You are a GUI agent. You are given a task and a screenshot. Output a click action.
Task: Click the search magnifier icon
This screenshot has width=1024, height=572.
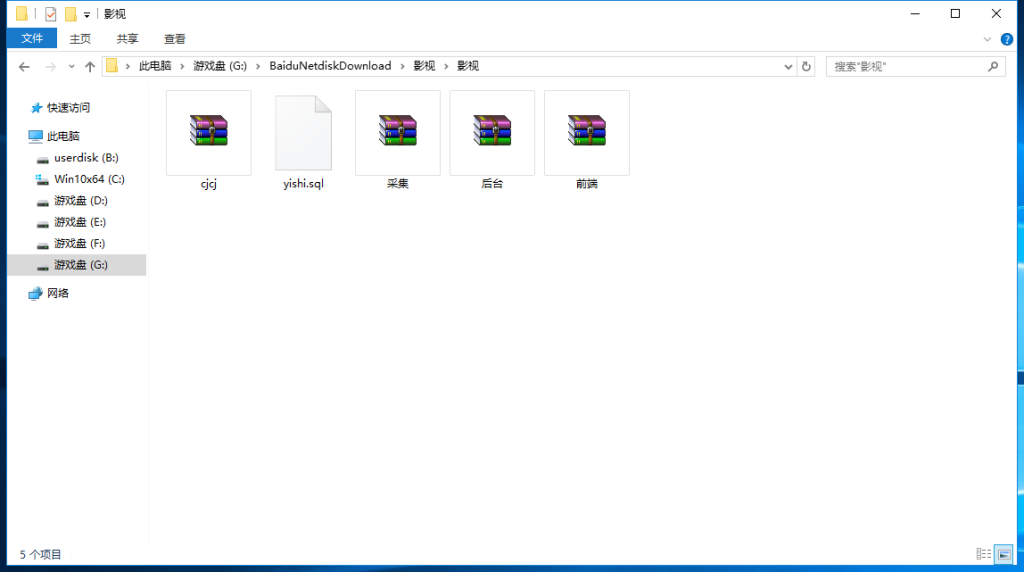[993, 67]
